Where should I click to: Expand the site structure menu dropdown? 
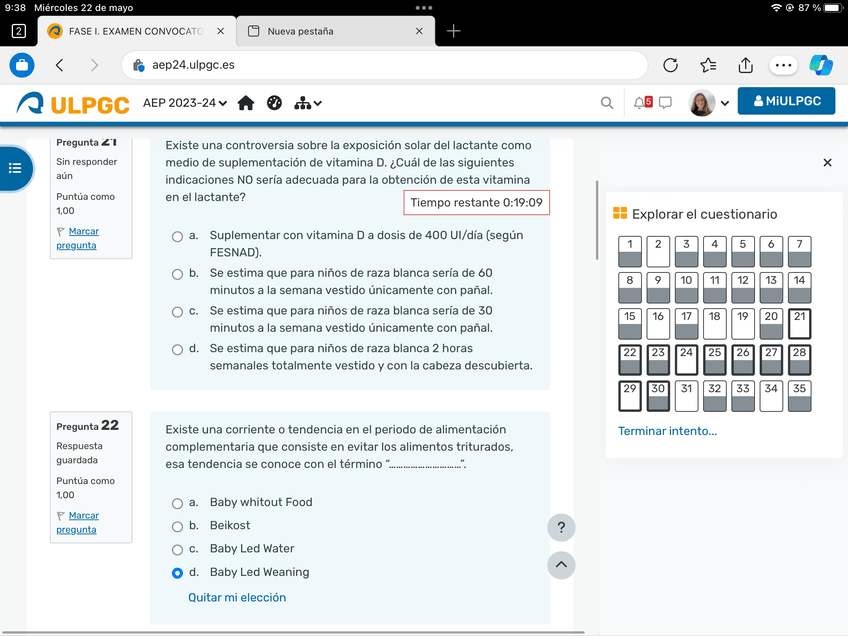coord(308,103)
